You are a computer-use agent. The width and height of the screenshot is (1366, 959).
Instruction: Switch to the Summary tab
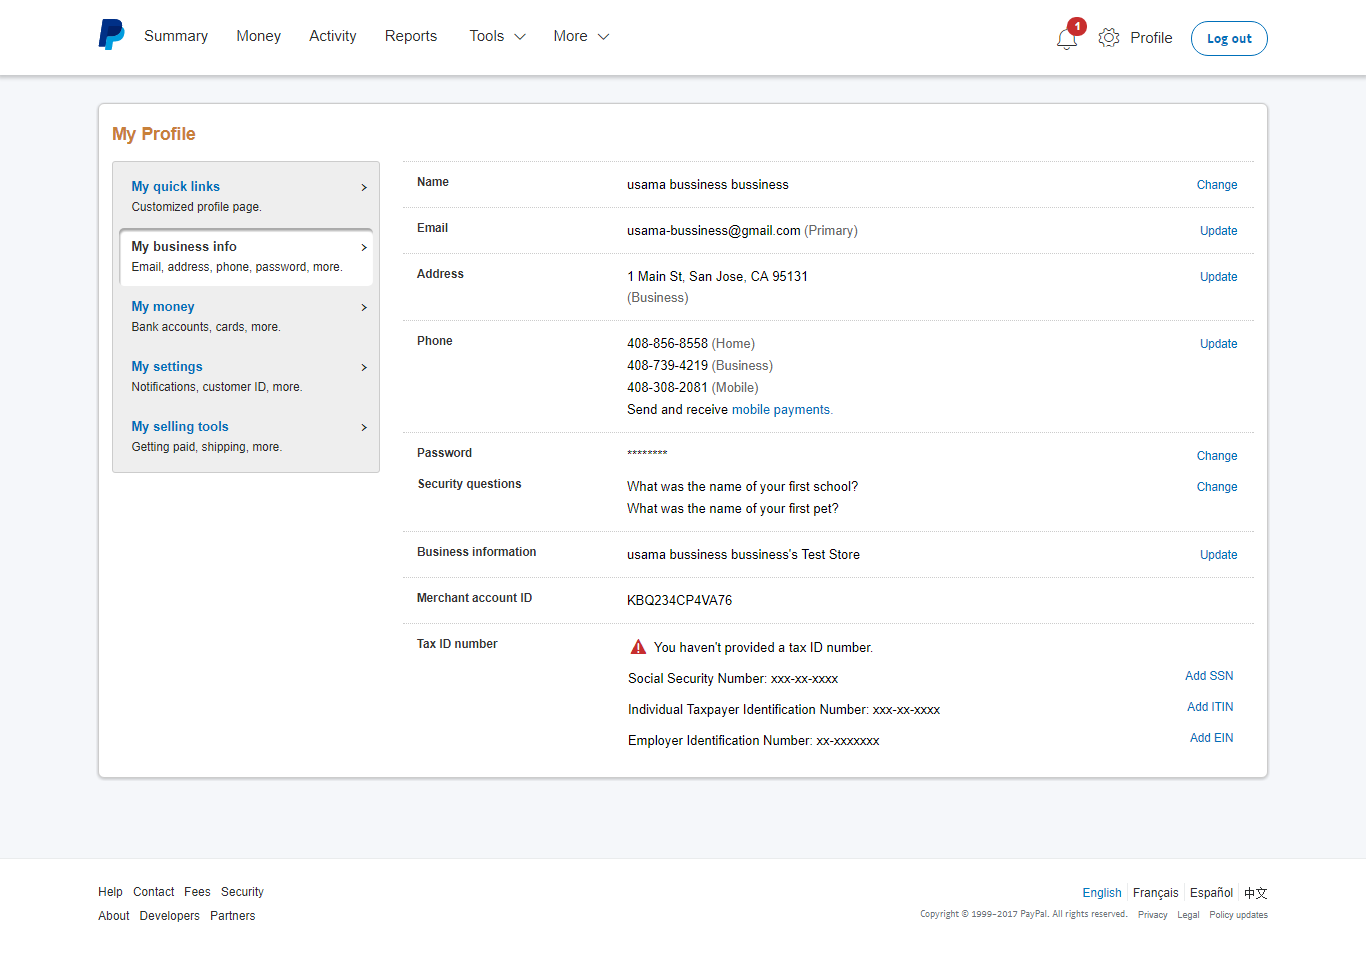point(175,35)
